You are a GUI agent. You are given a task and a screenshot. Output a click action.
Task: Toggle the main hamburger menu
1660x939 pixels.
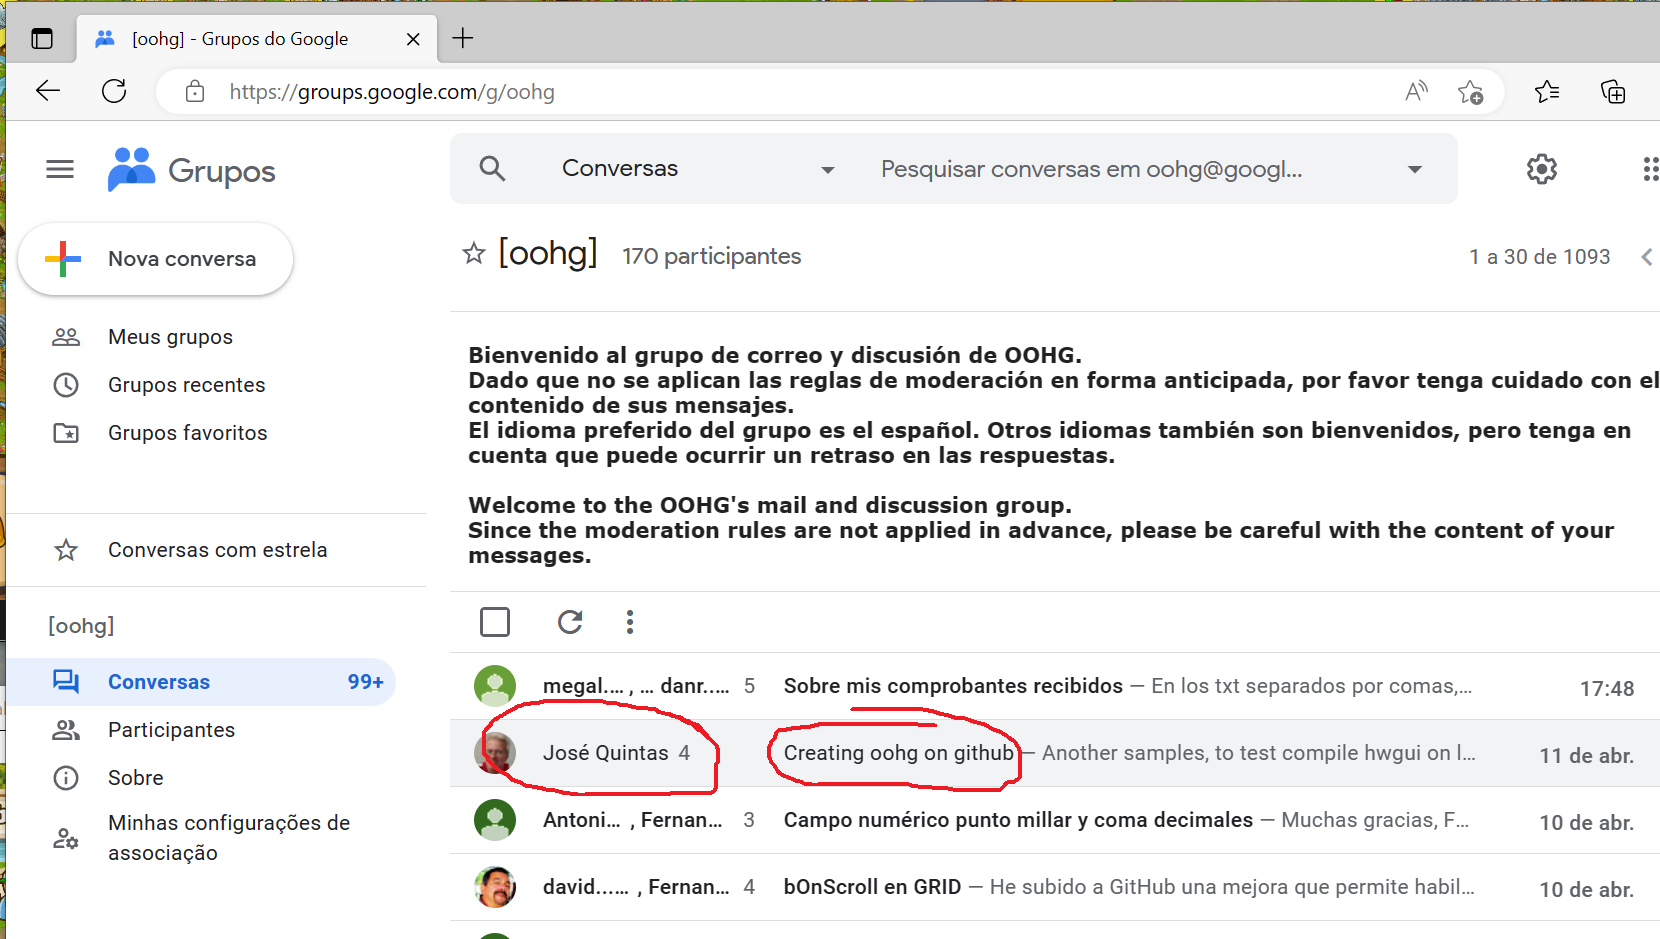pyautogui.click(x=60, y=169)
